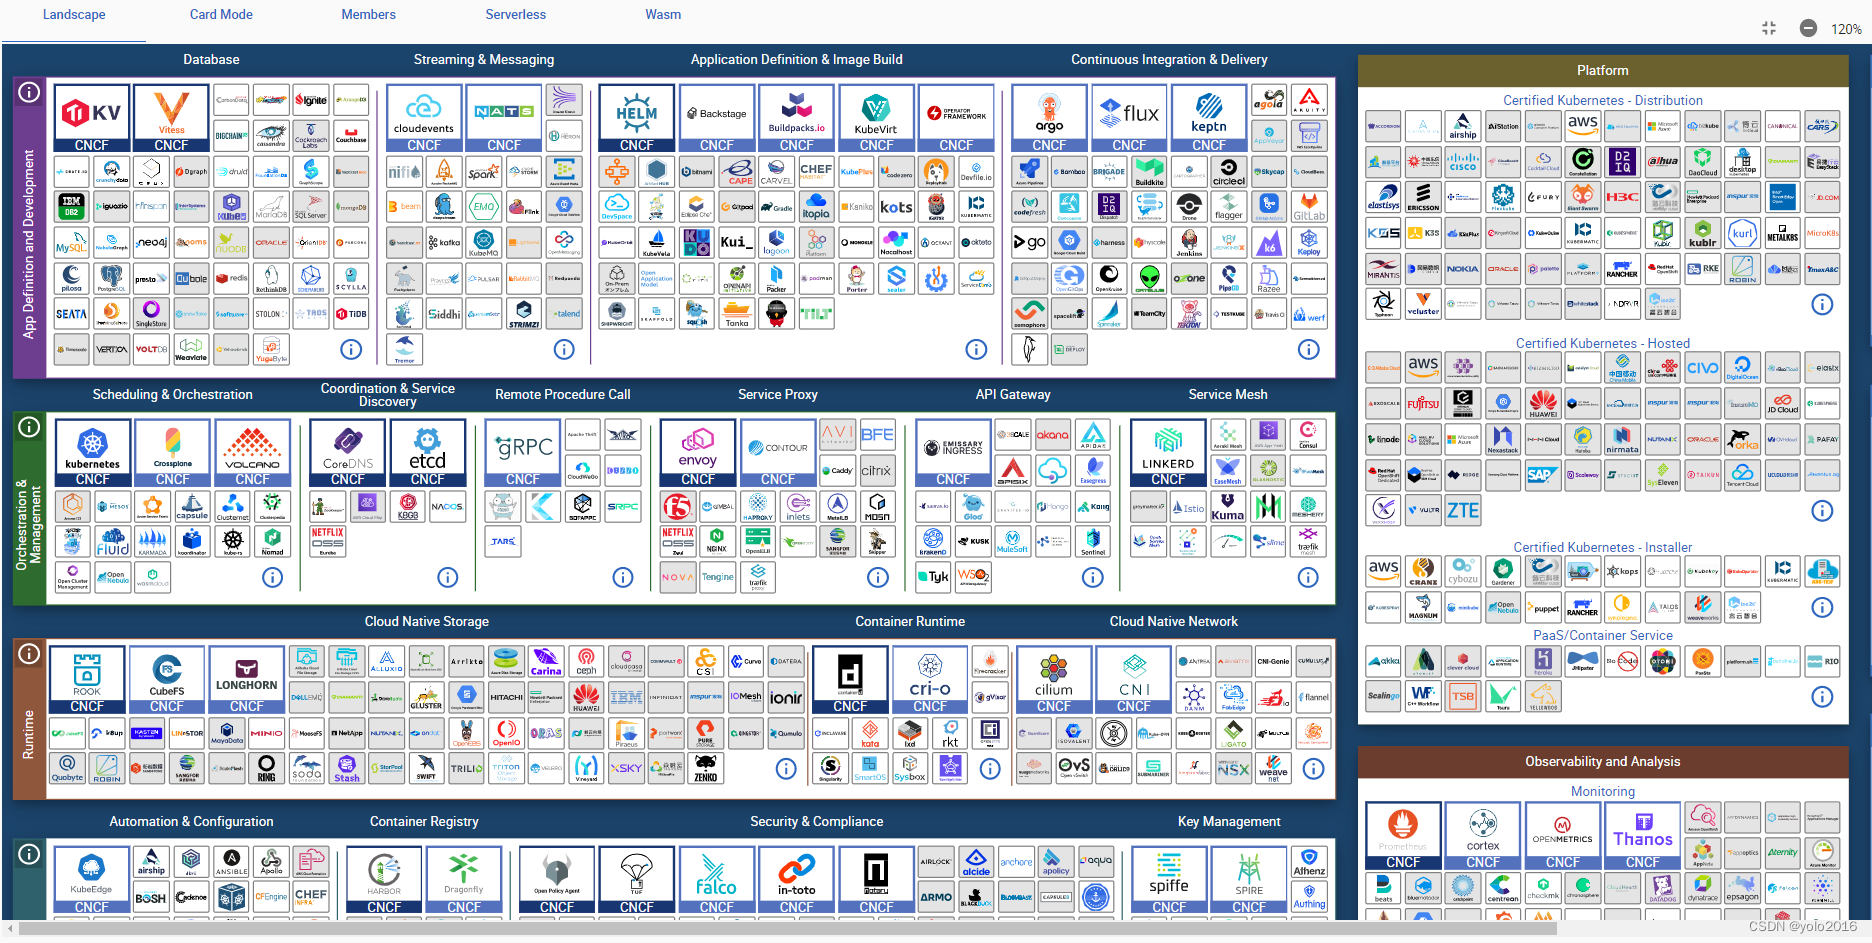This screenshot has height=943, width=1872.
Task: Open the Prometheus project card
Action: tap(1403, 836)
